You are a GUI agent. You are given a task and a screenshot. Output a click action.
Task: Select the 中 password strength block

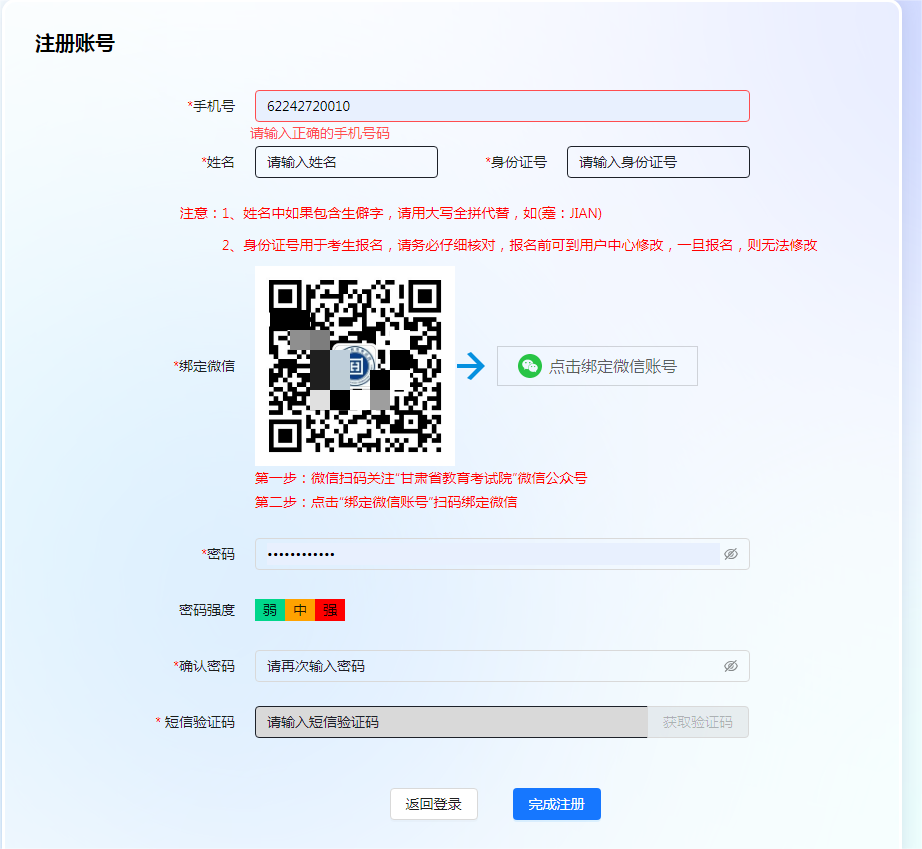pos(299,609)
